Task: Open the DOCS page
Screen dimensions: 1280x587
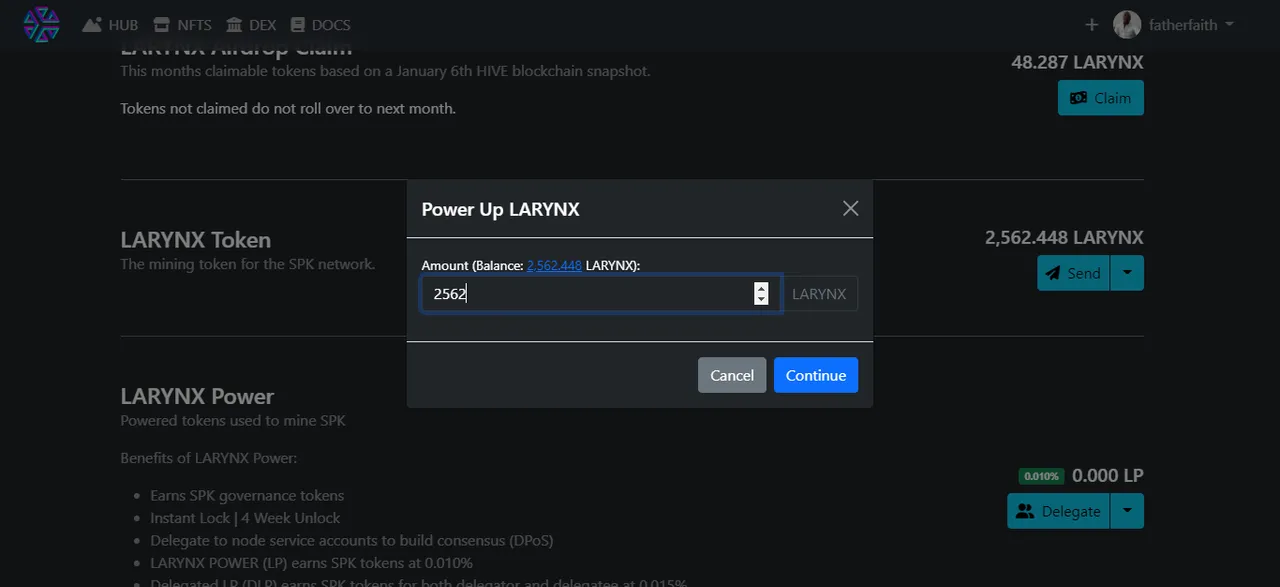Action: click(320, 25)
